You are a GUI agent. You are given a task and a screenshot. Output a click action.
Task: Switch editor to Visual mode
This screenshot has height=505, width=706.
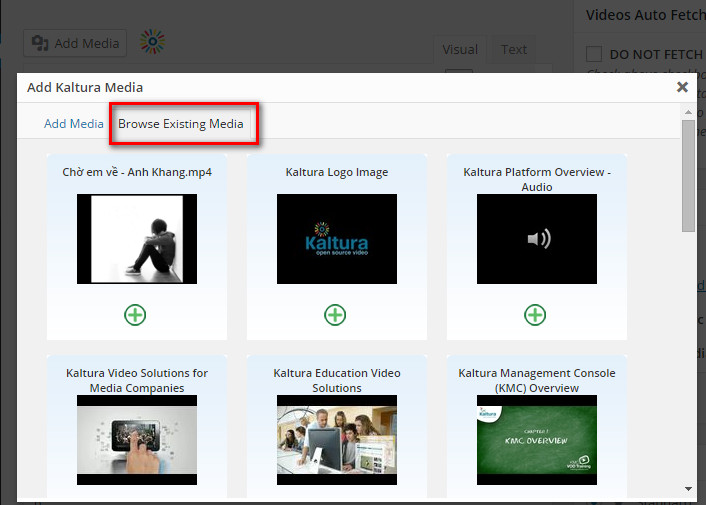pos(460,49)
